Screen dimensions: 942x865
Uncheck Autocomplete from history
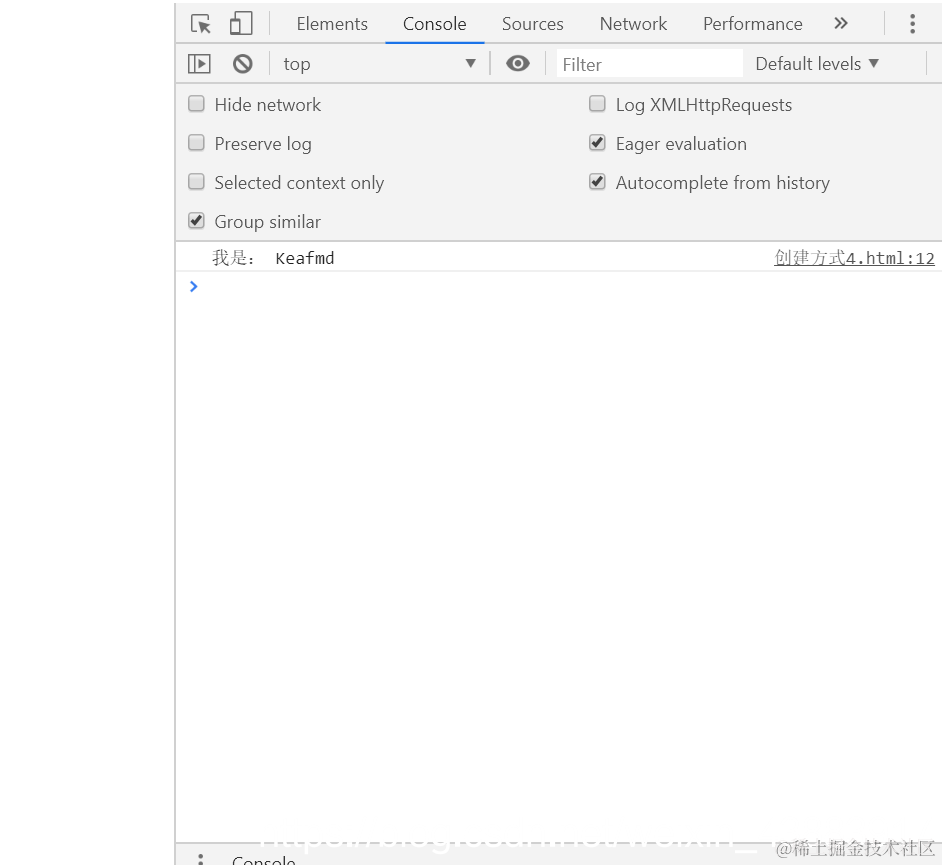point(597,182)
